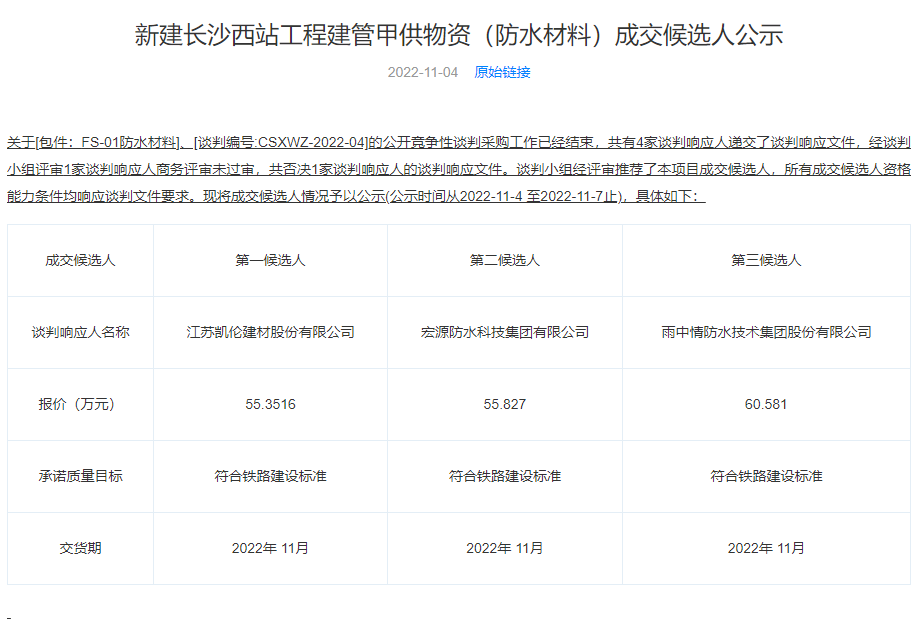Click the first line of the underlined announcement paragraph

(x=459, y=142)
